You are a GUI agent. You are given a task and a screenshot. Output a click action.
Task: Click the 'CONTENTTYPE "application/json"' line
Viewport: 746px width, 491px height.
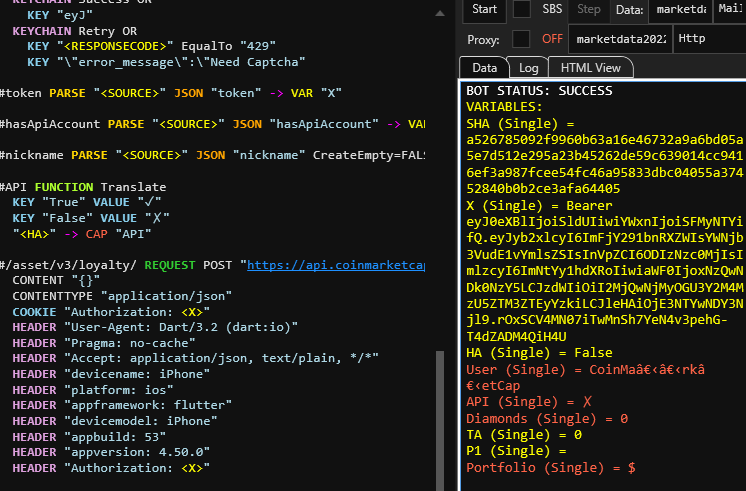122,296
